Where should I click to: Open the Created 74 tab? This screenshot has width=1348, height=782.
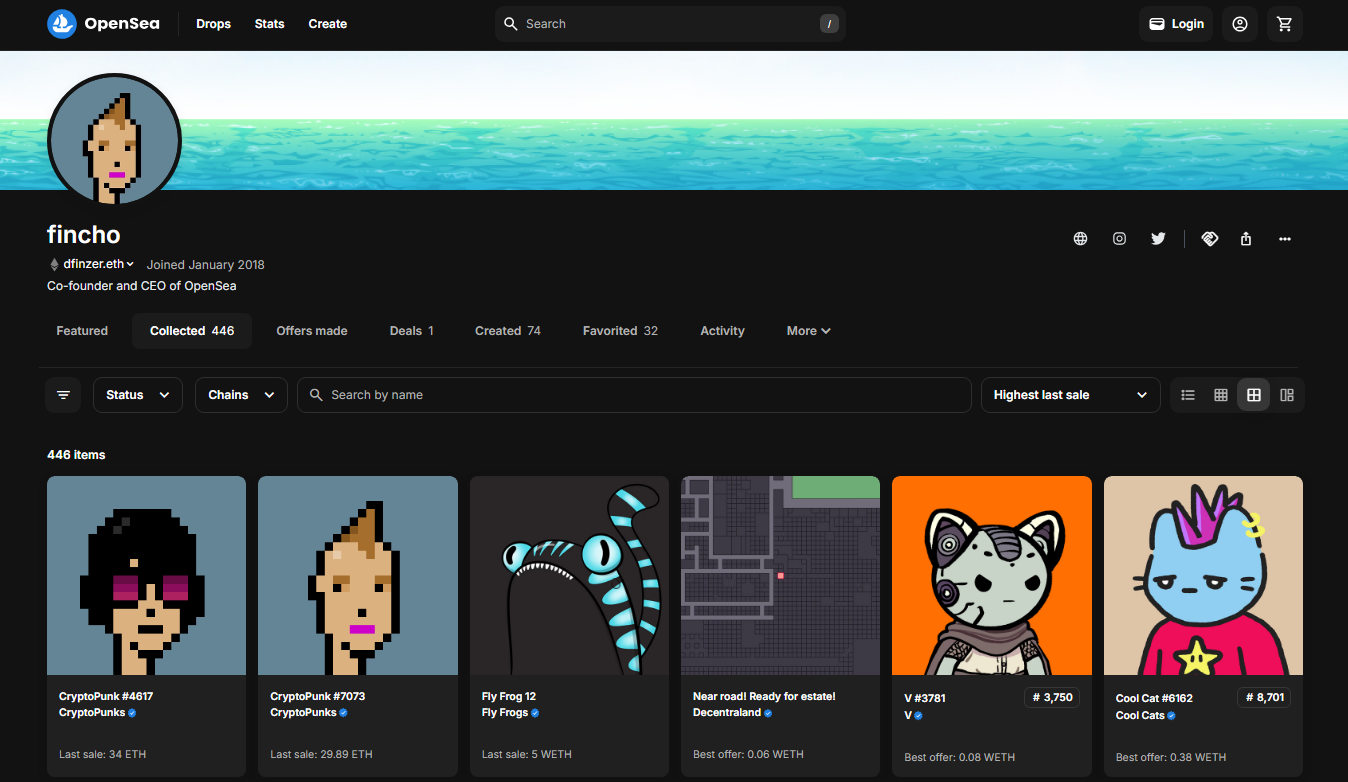click(508, 331)
